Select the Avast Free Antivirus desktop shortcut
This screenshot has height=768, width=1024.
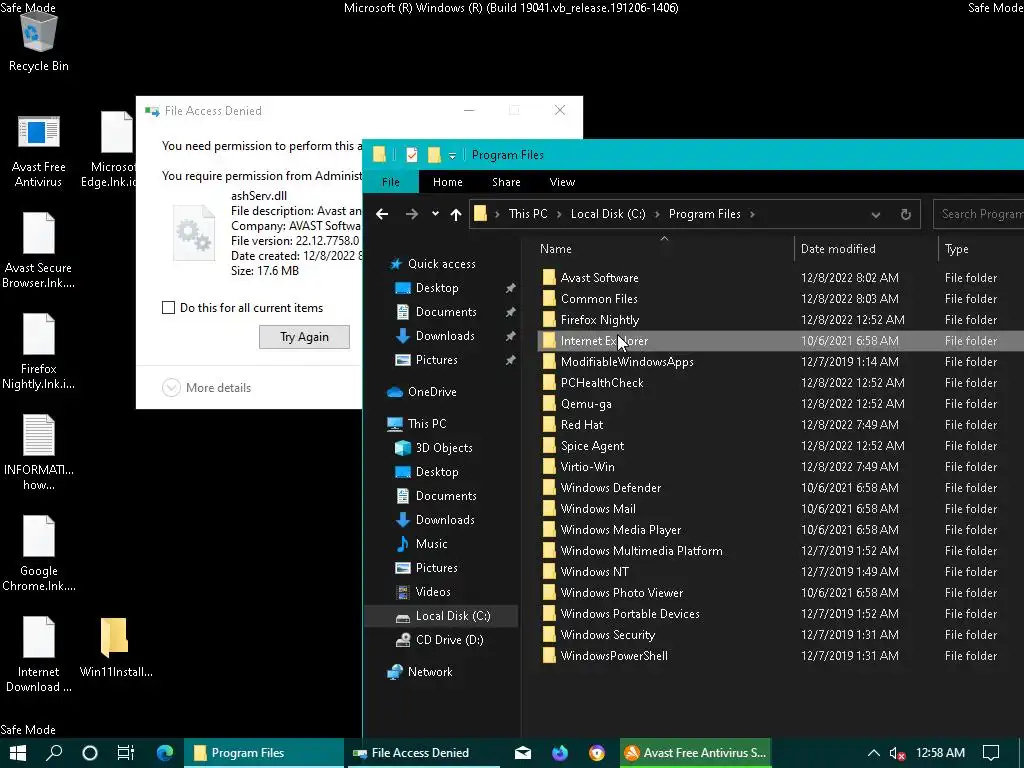(x=39, y=152)
